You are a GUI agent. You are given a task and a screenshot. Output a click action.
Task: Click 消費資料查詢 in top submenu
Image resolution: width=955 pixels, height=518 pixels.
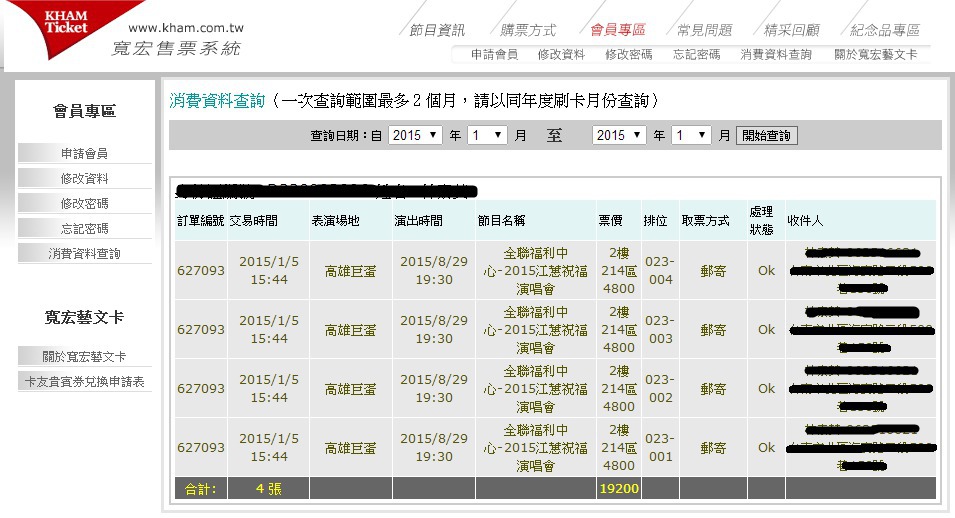coord(776,54)
